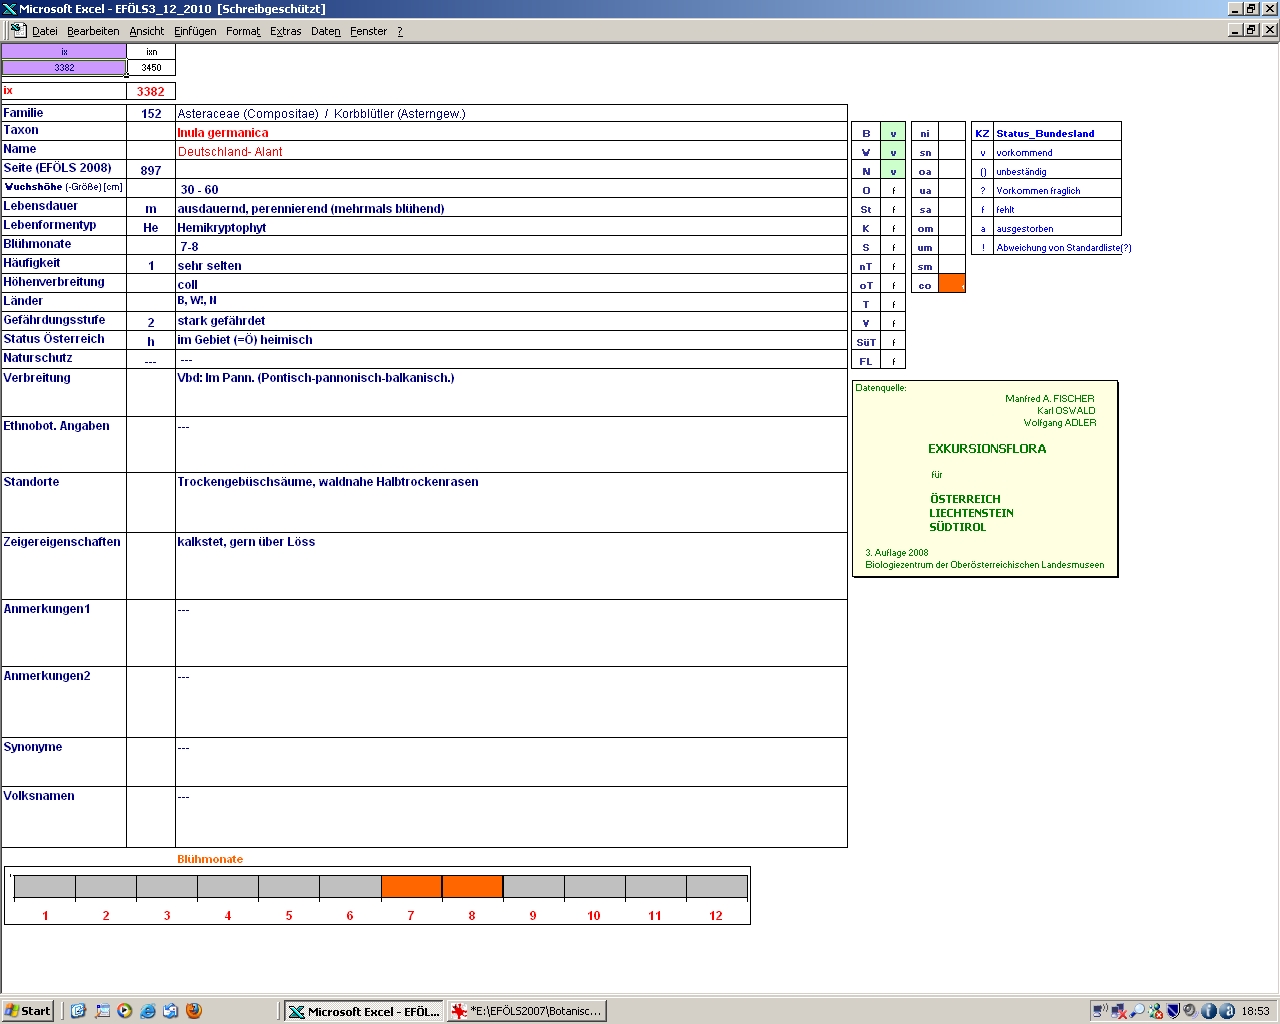Viewport: 1280px width, 1024px height.
Task: Open the security shield tray icon
Action: pos(1174,1011)
